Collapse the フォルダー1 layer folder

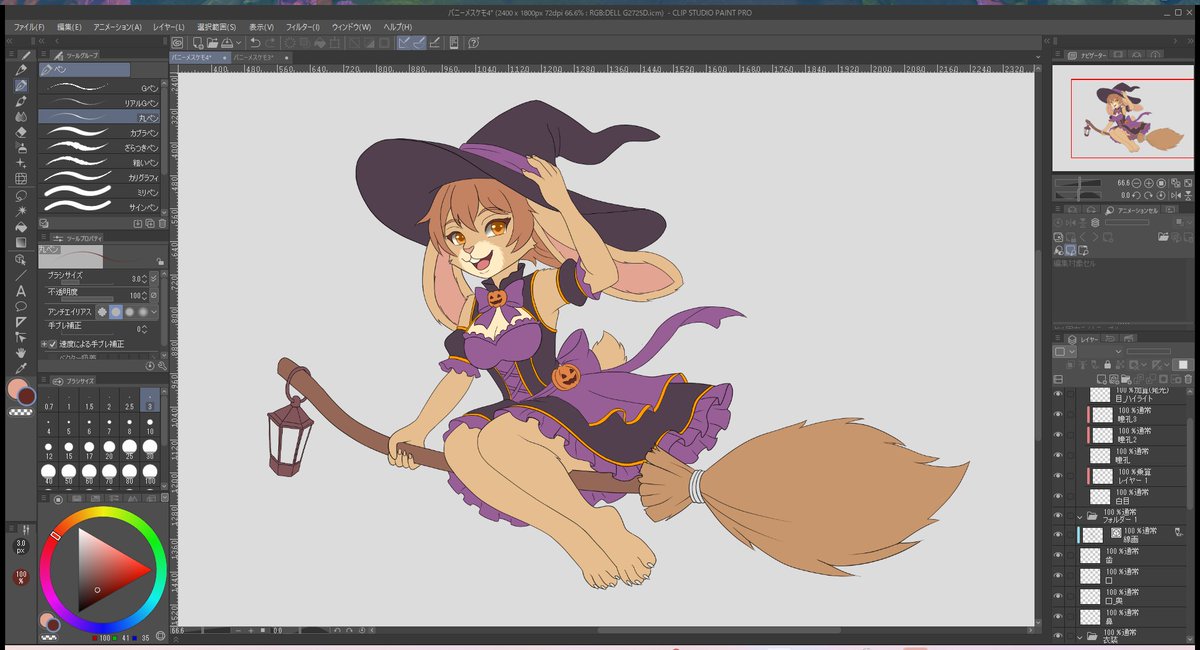pyautogui.click(x=1081, y=516)
